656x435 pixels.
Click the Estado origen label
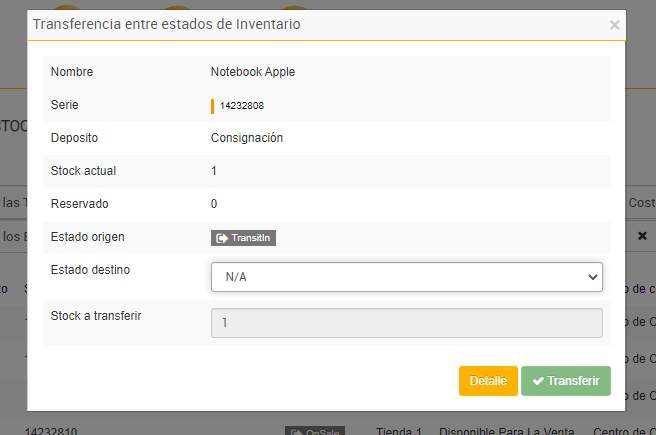point(87,237)
